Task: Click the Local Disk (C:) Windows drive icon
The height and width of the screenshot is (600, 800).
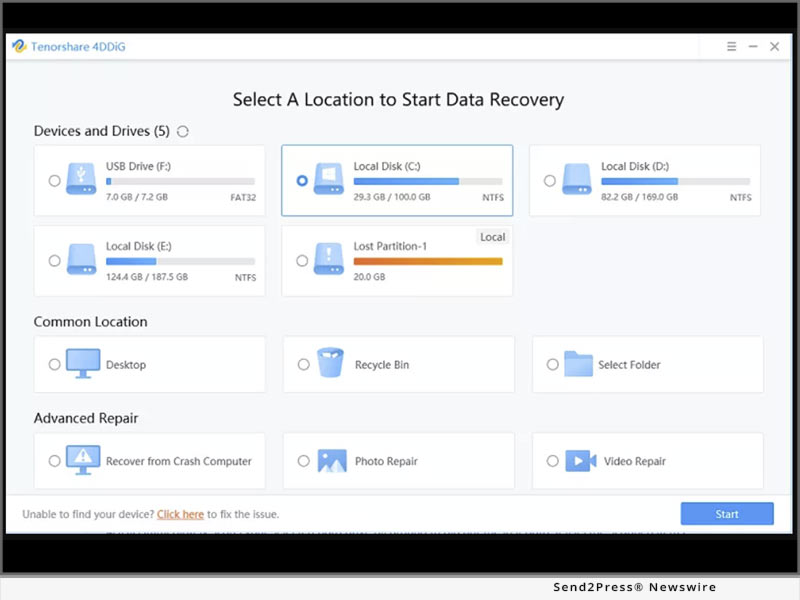Action: click(x=329, y=179)
